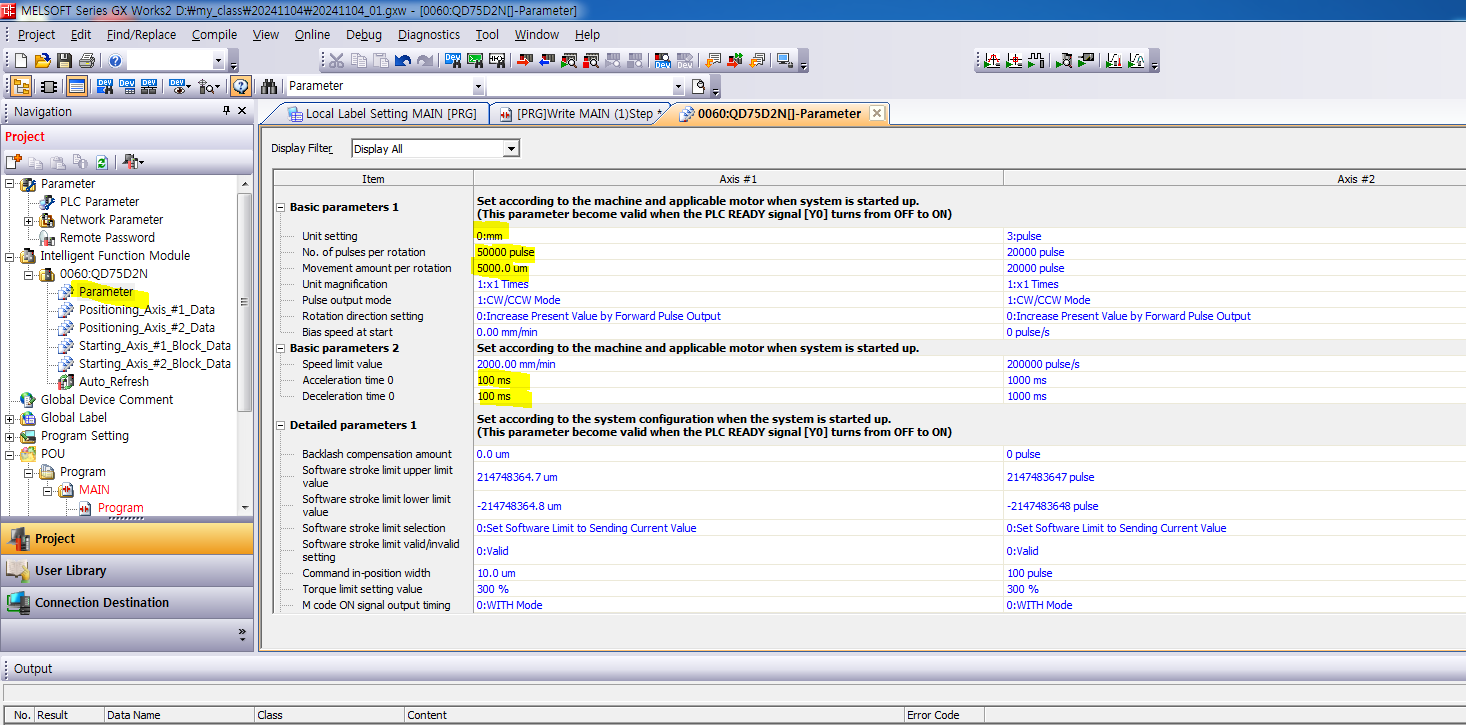Click the page magnifier icon beside empty combo
This screenshot has height=725, width=1466.
698,86
